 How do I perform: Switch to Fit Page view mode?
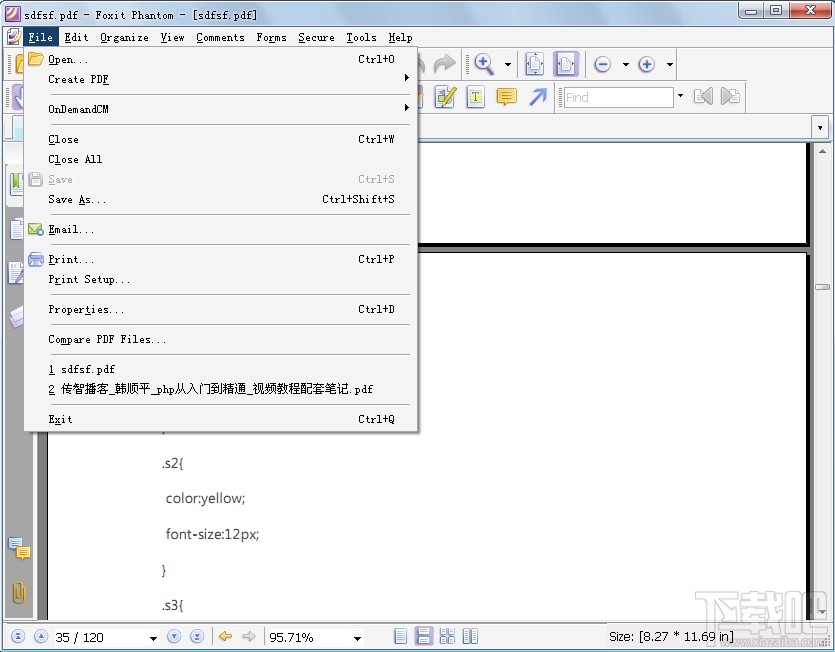click(534, 64)
